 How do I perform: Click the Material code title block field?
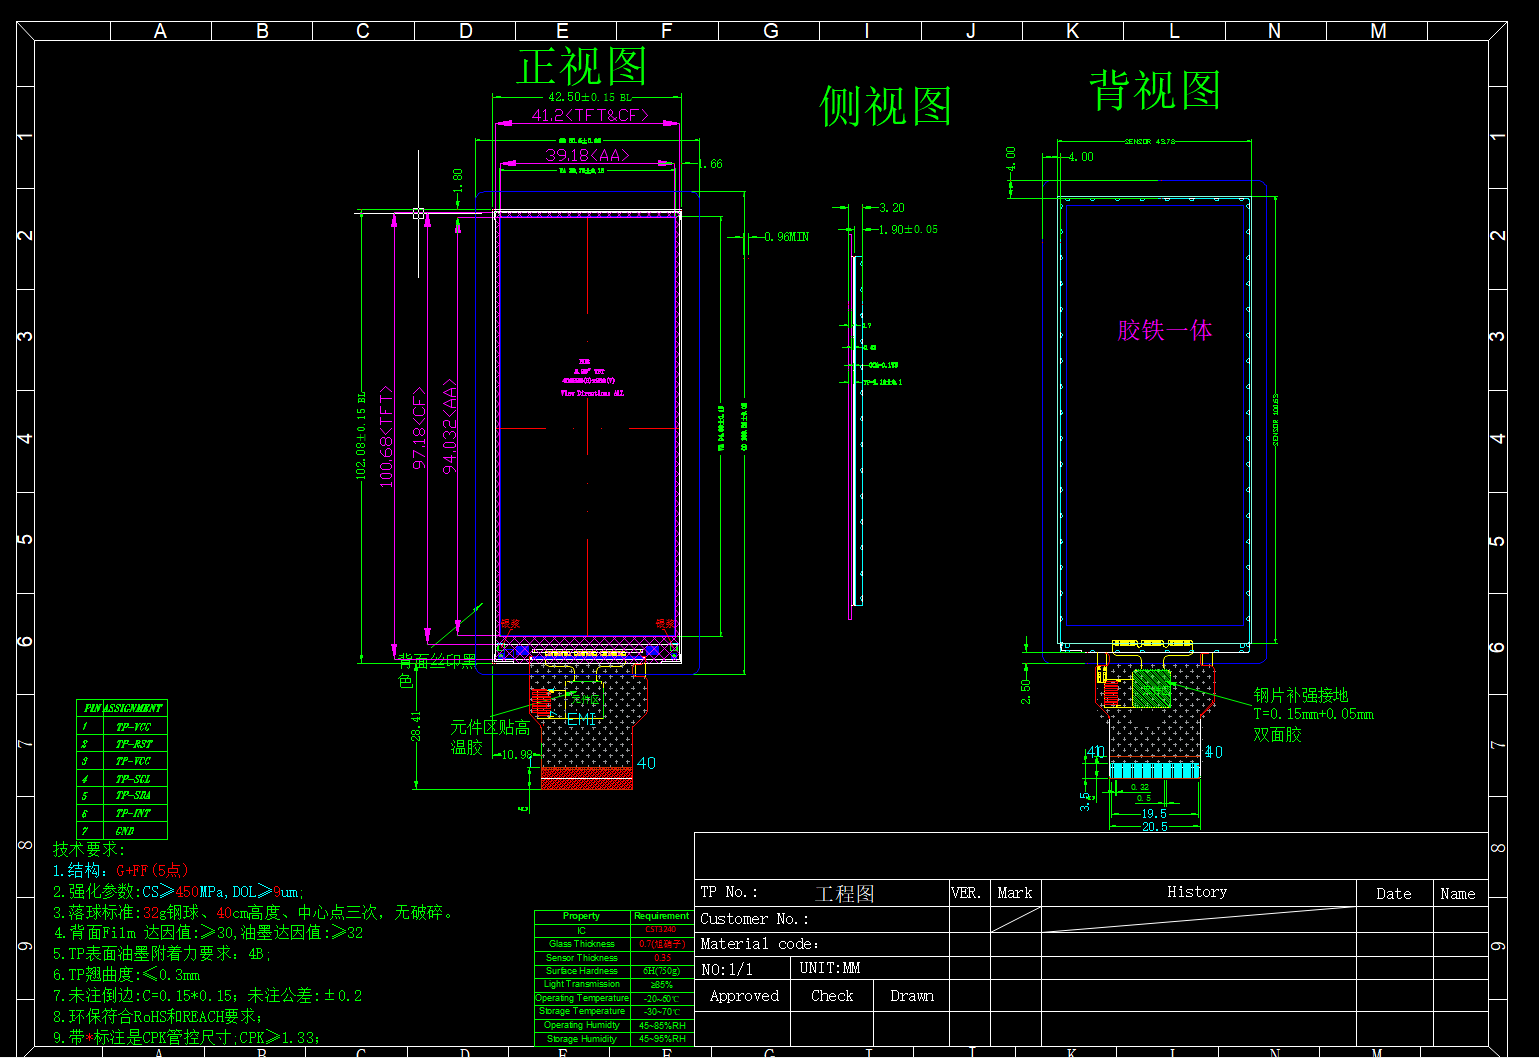[x=821, y=944]
